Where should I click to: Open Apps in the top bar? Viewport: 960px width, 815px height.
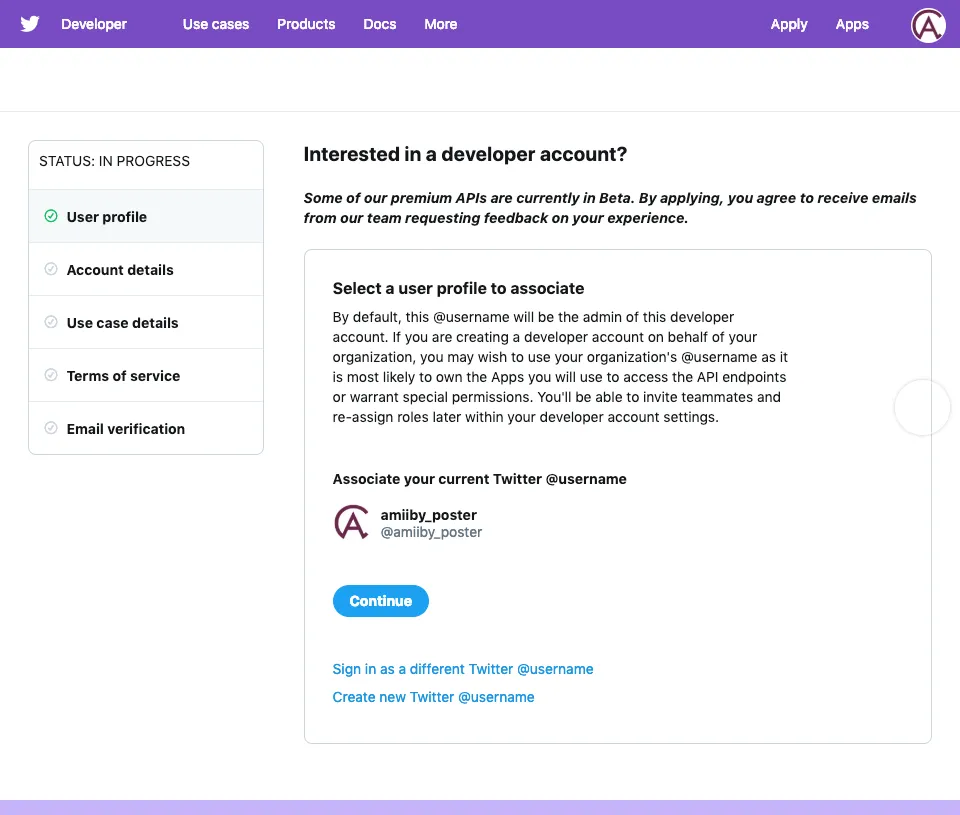[852, 24]
